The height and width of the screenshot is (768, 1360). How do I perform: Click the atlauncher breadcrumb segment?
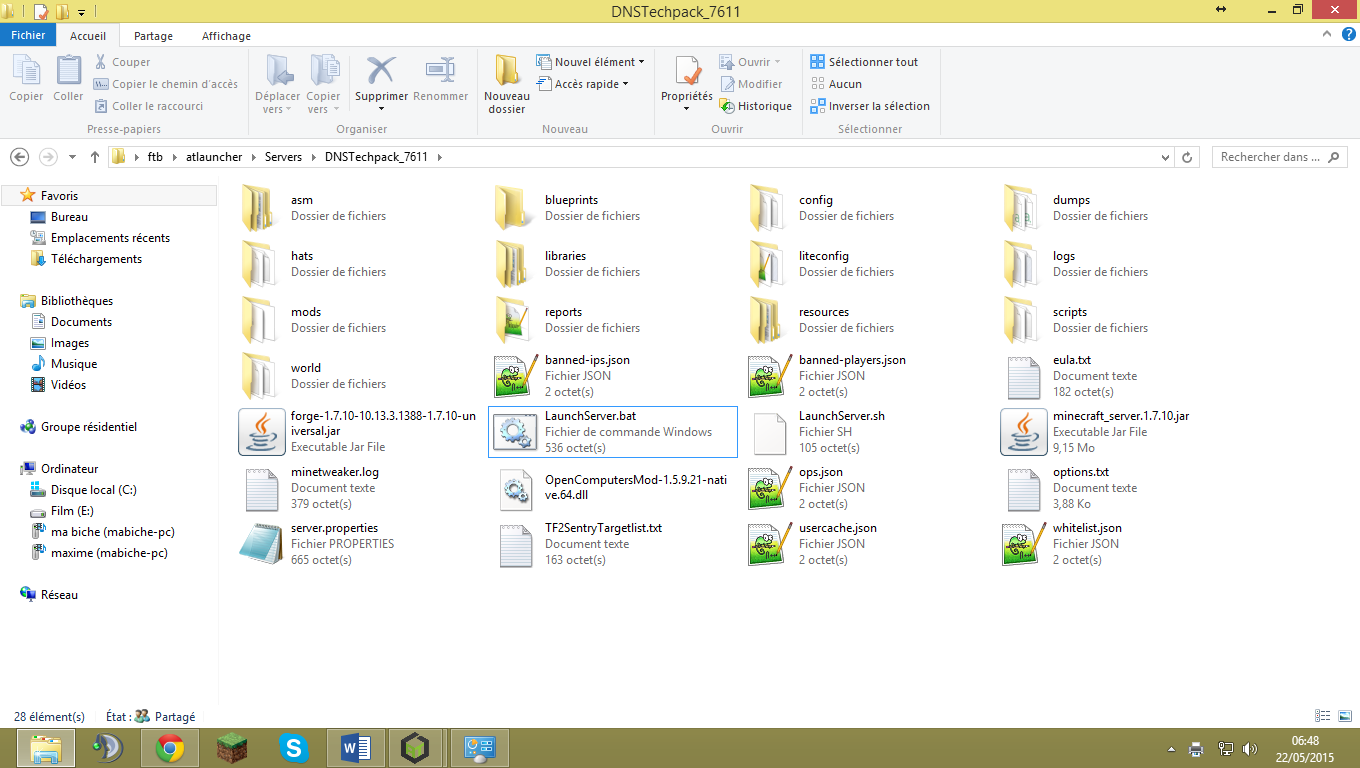pyautogui.click(x=214, y=157)
